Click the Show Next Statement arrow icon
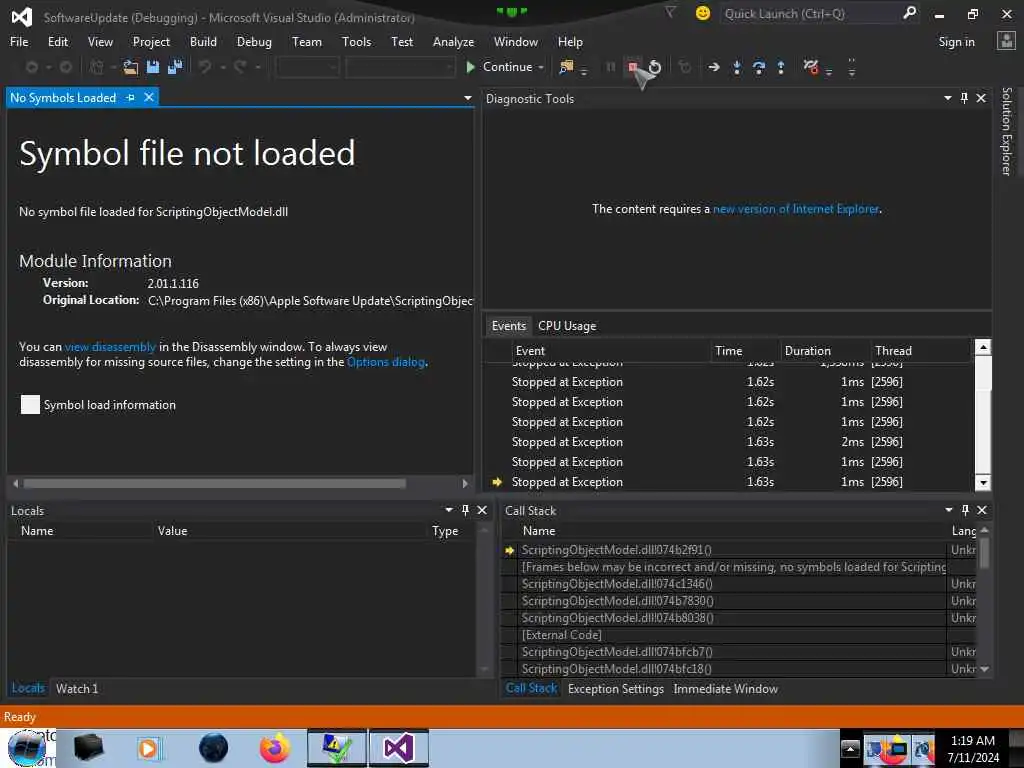 tap(714, 67)
